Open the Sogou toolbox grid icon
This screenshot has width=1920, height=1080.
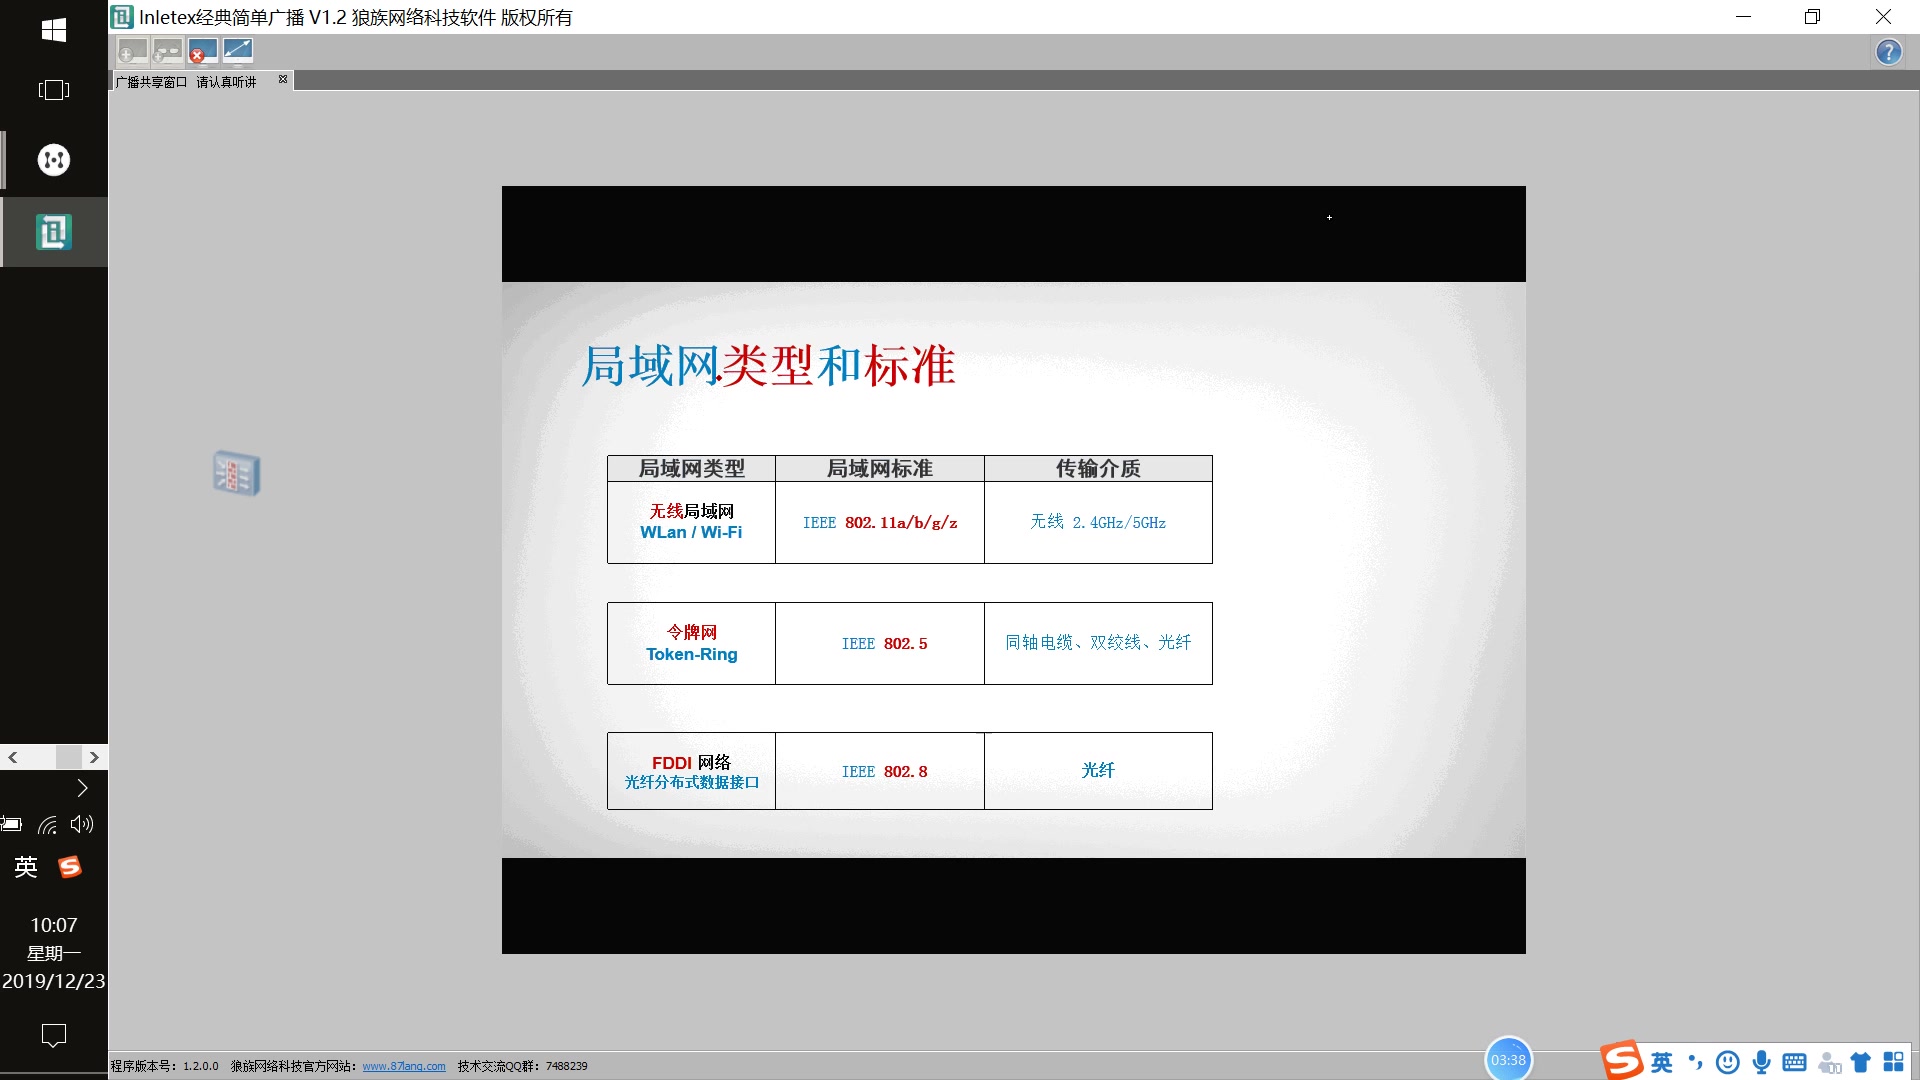(1894, 1062)
